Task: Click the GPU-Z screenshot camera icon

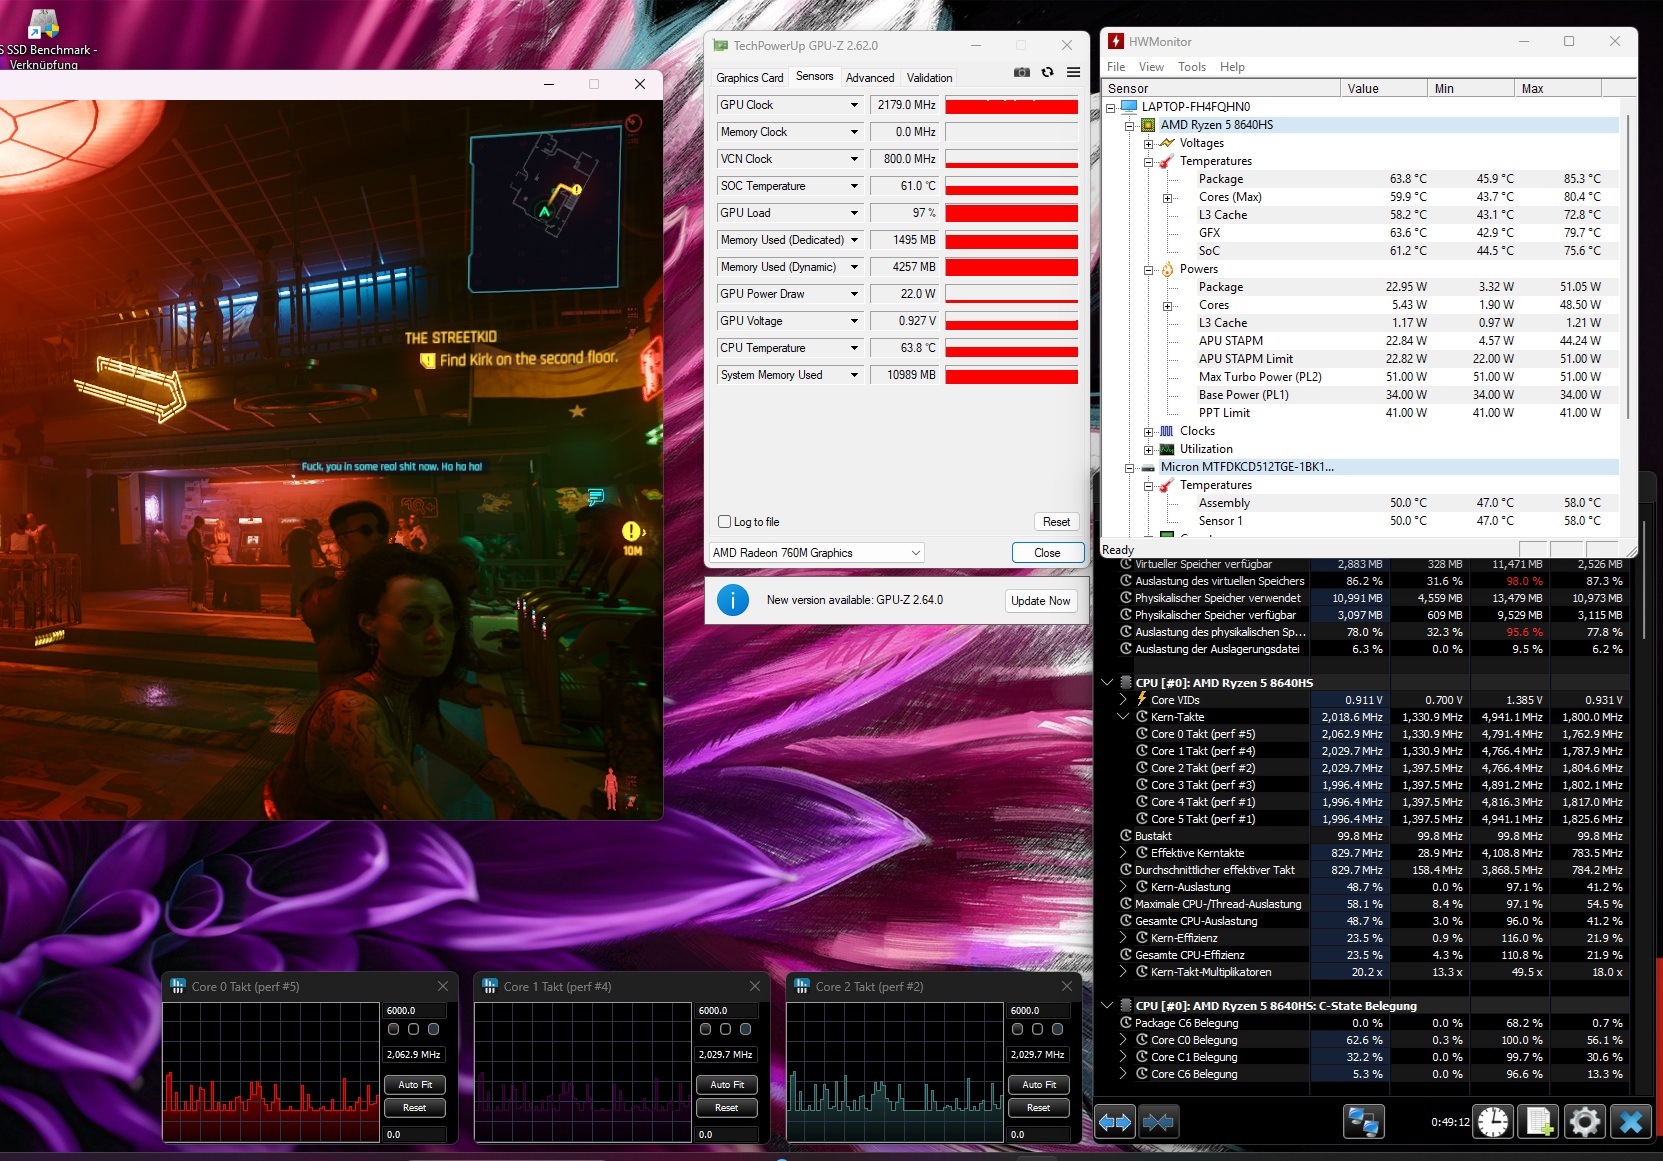Action: 1021,72
